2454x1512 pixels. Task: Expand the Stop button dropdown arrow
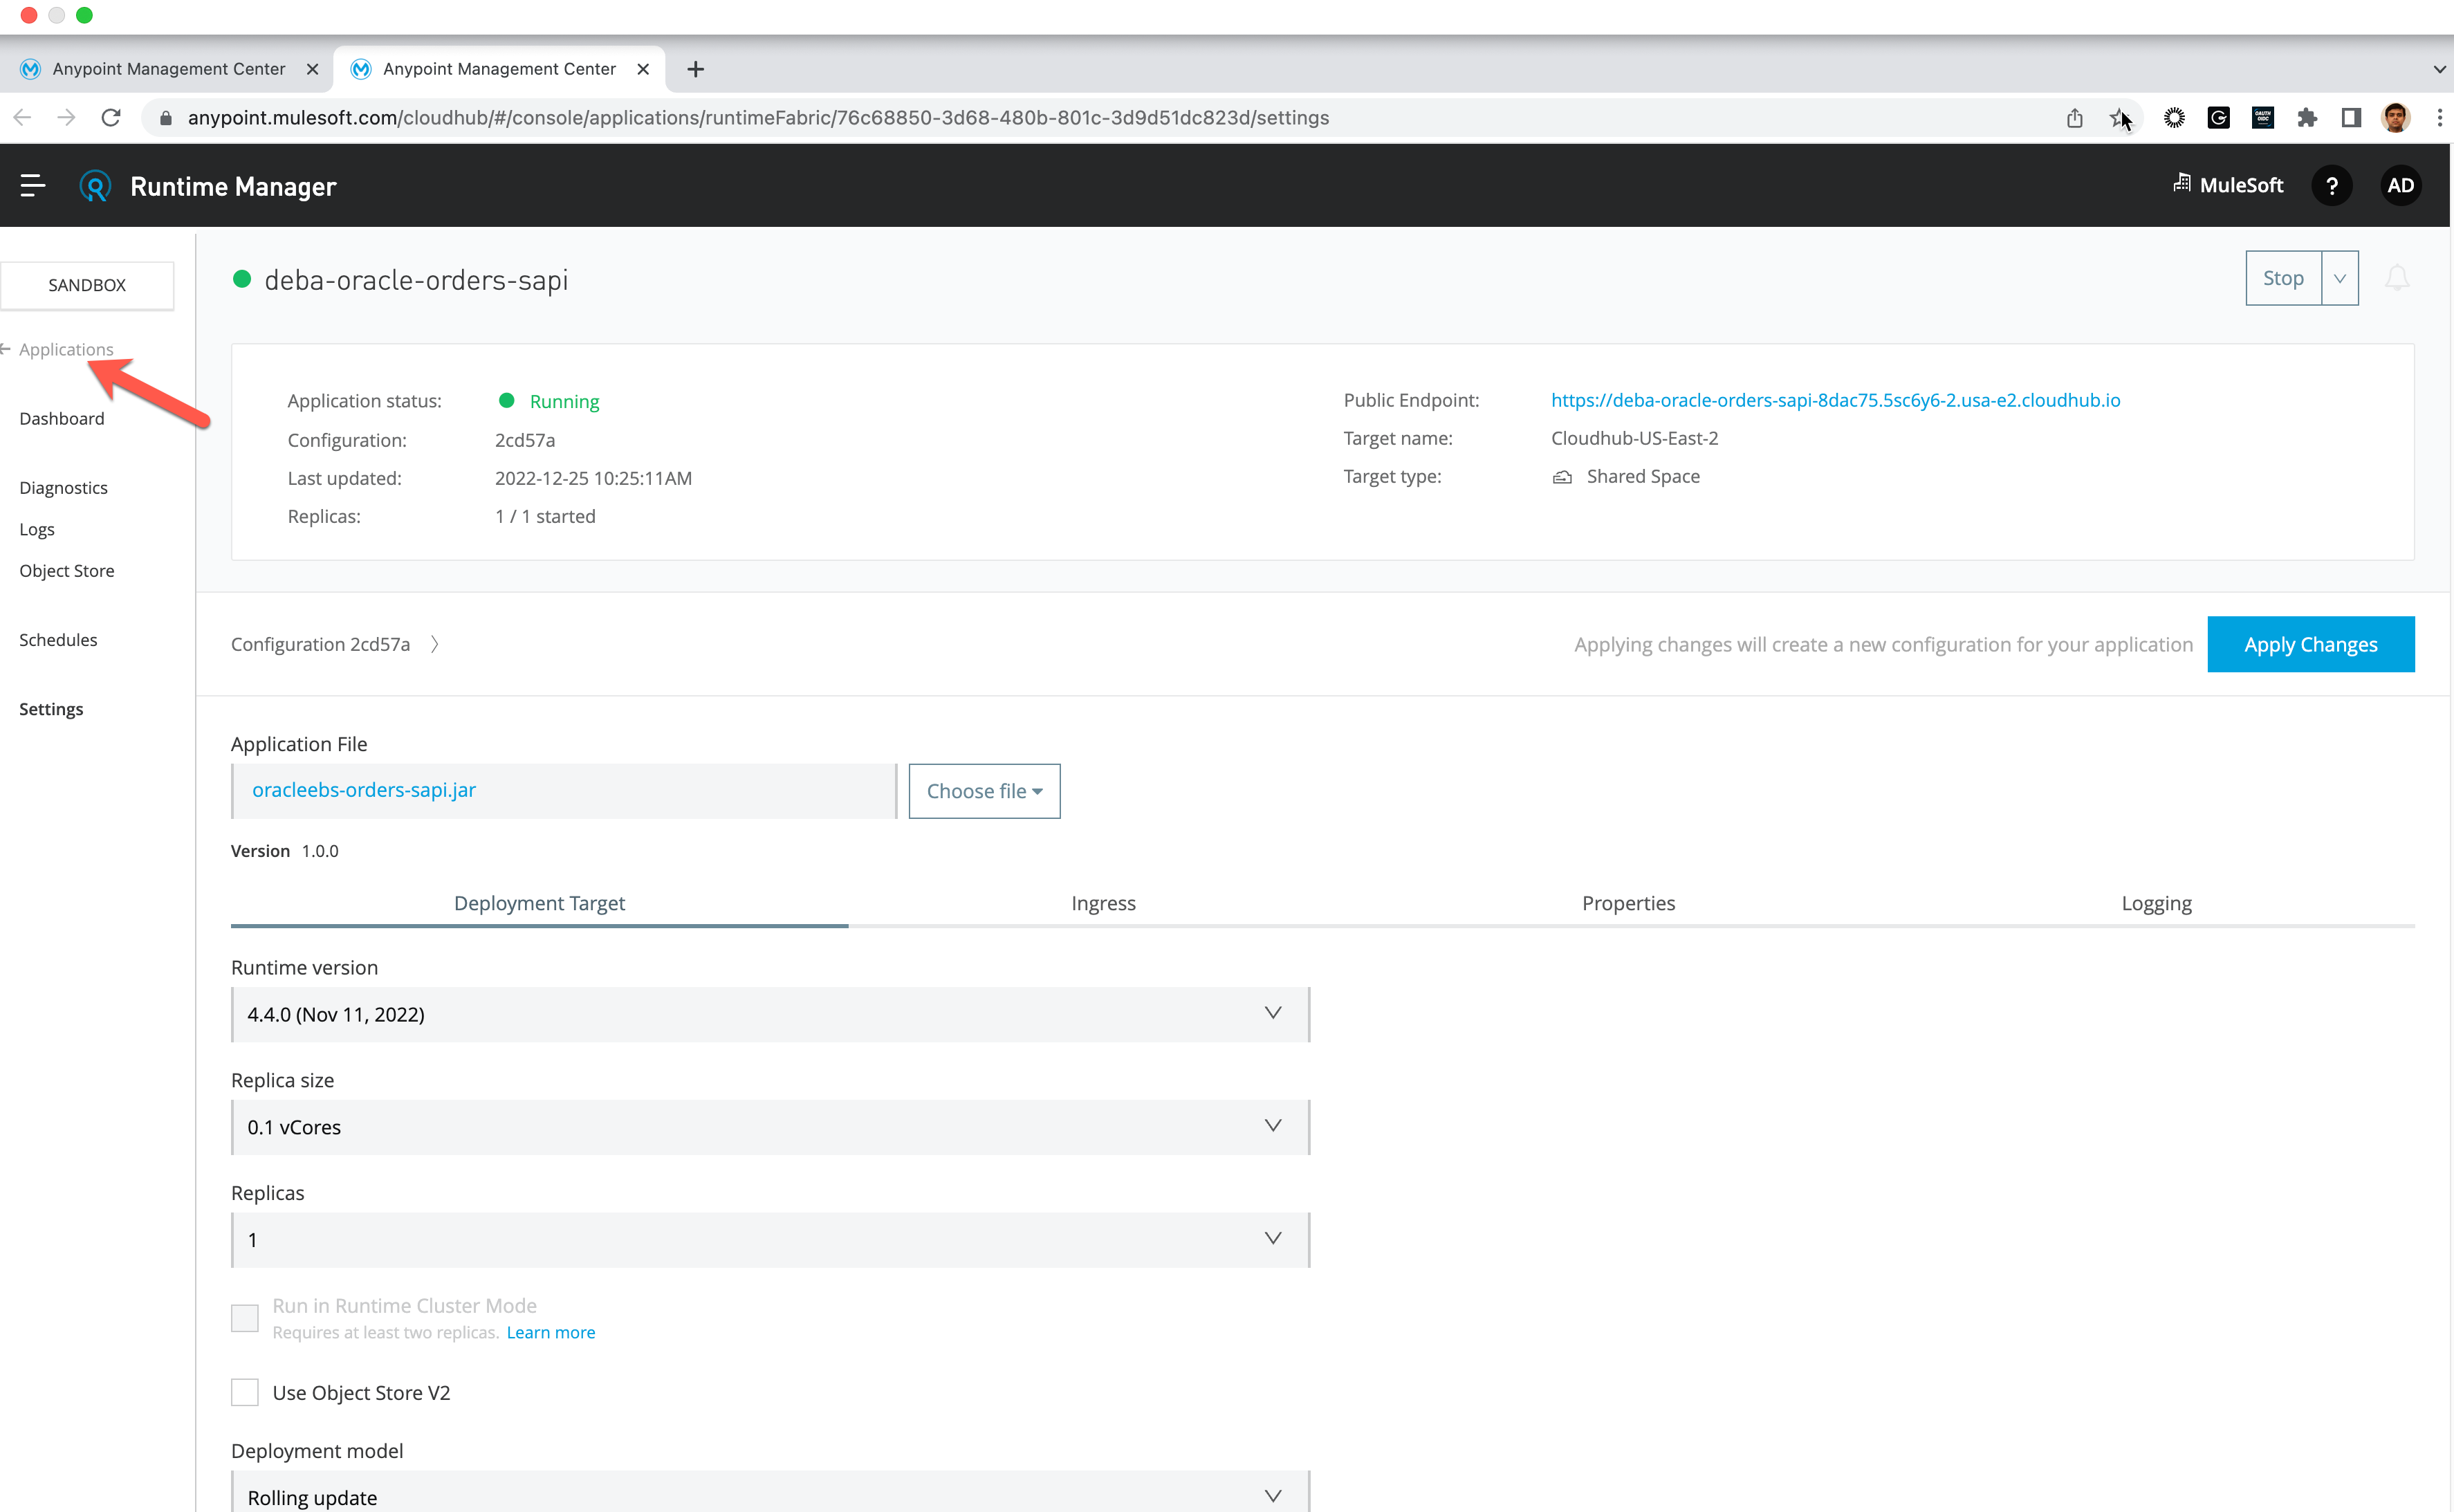(x=2340, y=278)
